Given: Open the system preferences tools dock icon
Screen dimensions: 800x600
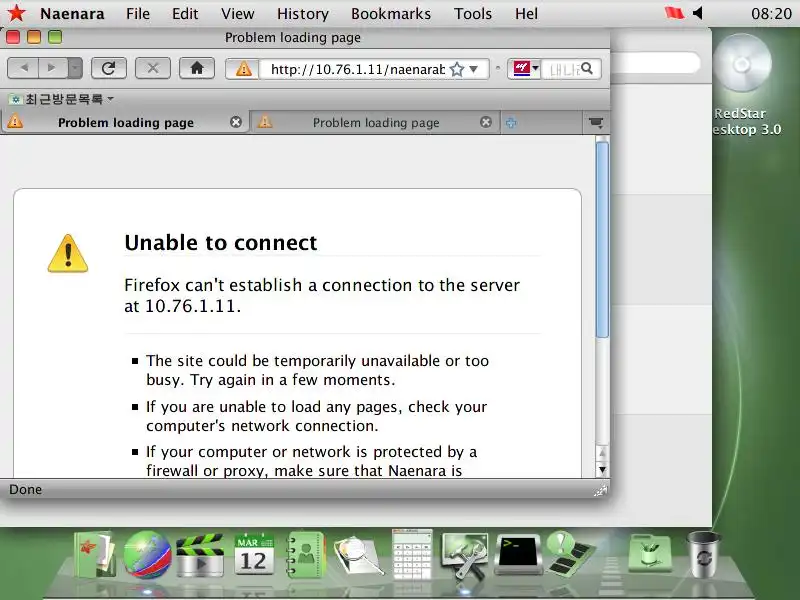Looking at the screenshot, I should (465, 556).
